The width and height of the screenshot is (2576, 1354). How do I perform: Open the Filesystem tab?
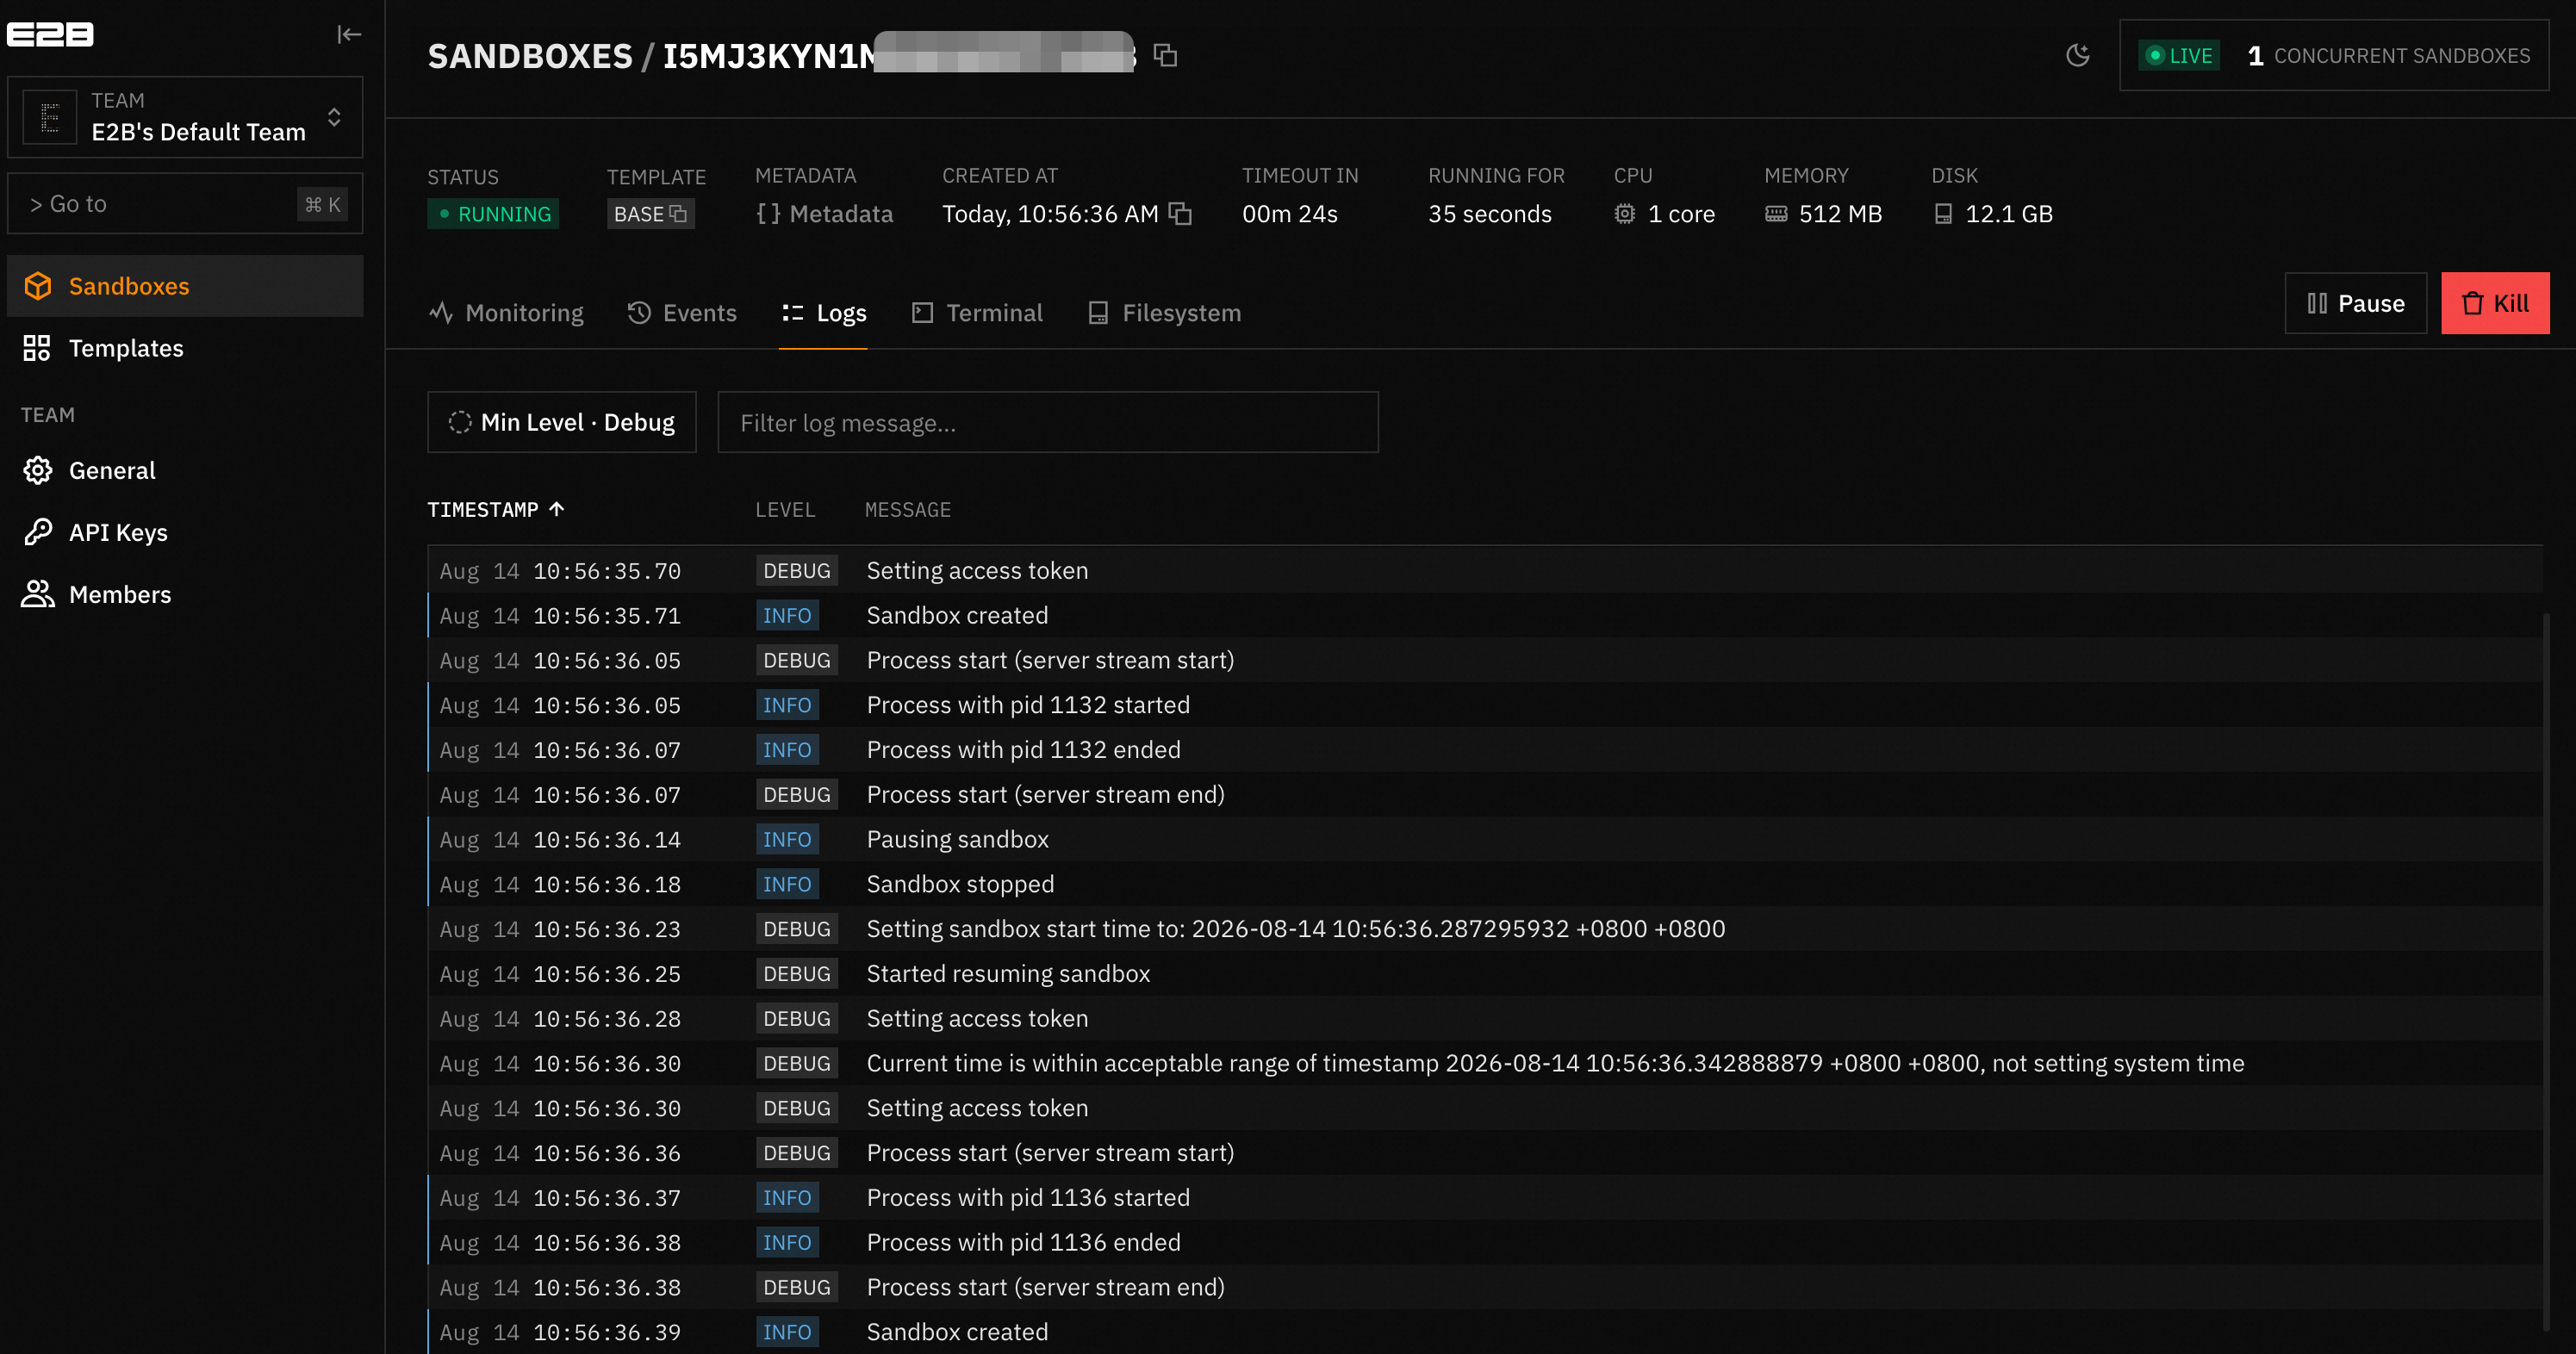tap(1164, 313)
